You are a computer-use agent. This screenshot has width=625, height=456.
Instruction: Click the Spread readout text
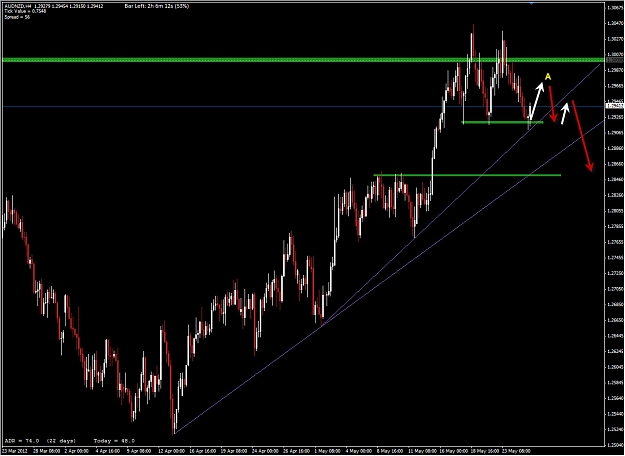[x=17, y=17]
